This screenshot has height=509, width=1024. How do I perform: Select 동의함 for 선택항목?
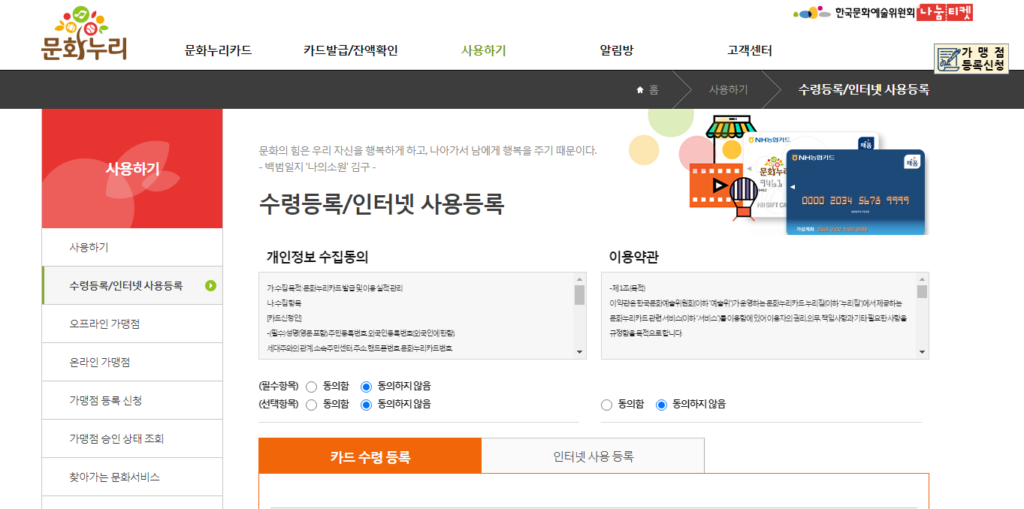pos(312,404)
